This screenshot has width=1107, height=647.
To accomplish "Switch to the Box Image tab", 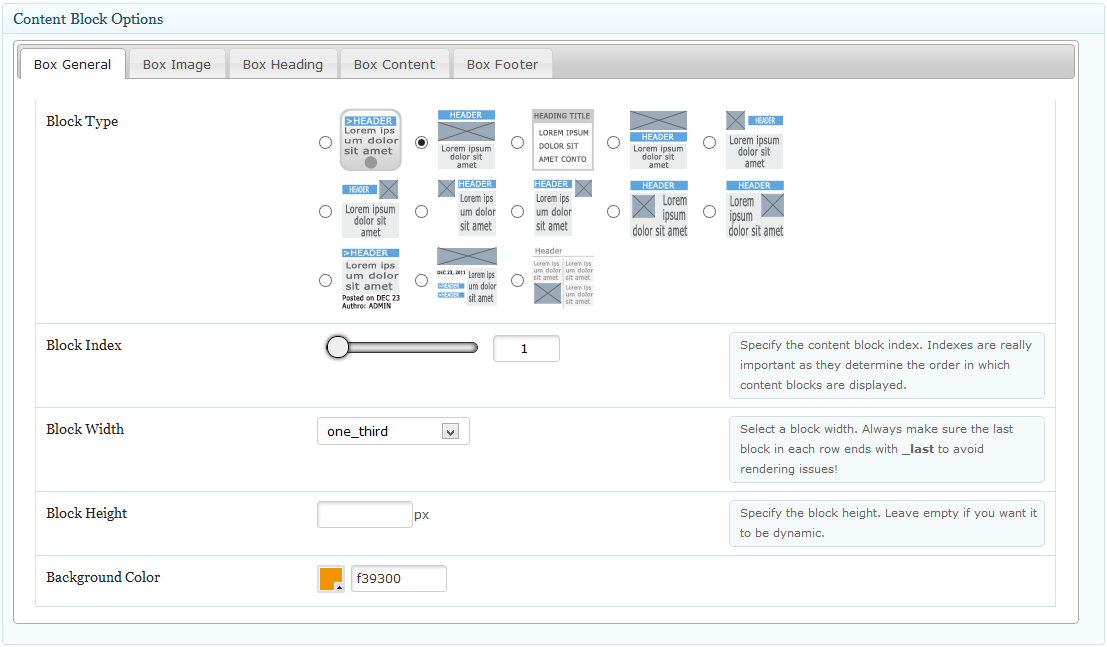I will [x=177, y=64].
